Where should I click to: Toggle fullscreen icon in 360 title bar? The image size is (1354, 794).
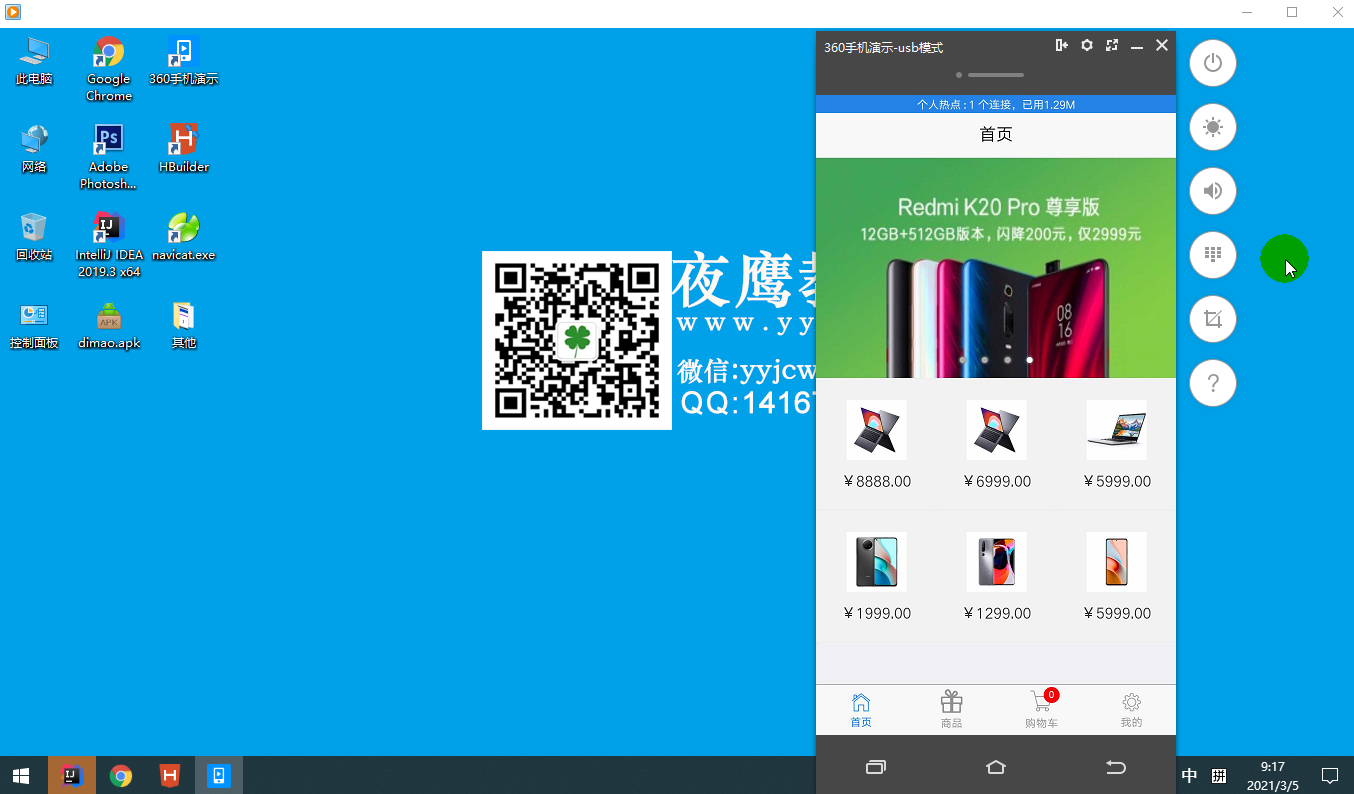(1112, 45)
